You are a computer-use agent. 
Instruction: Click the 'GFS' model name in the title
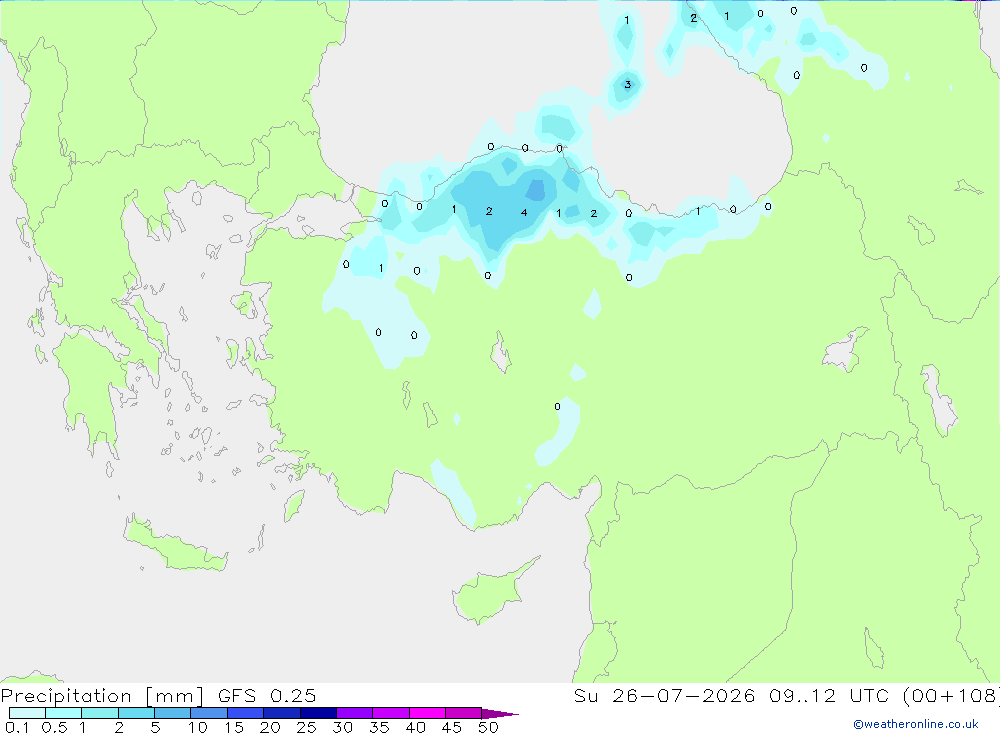tap(237, 696)
